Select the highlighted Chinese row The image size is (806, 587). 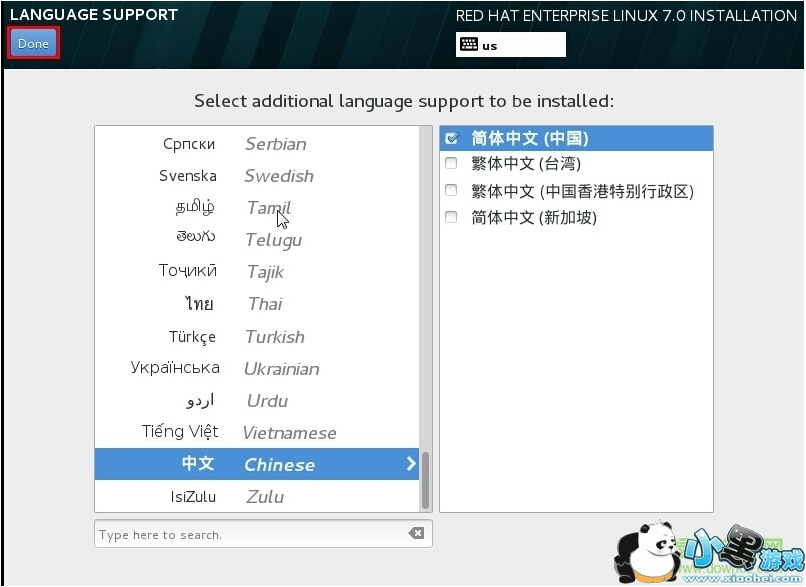(257, 464)
